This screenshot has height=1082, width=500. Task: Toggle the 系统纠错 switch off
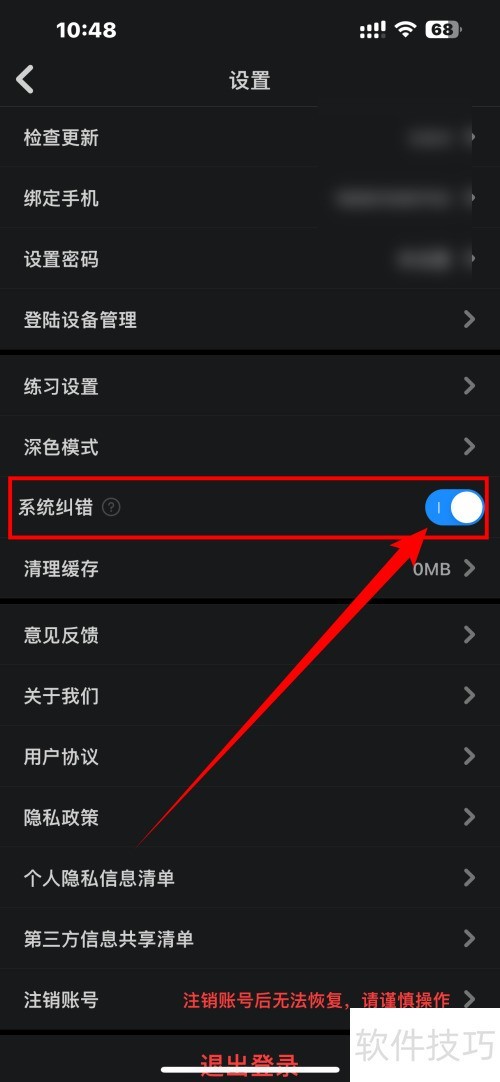click(454, 508)
